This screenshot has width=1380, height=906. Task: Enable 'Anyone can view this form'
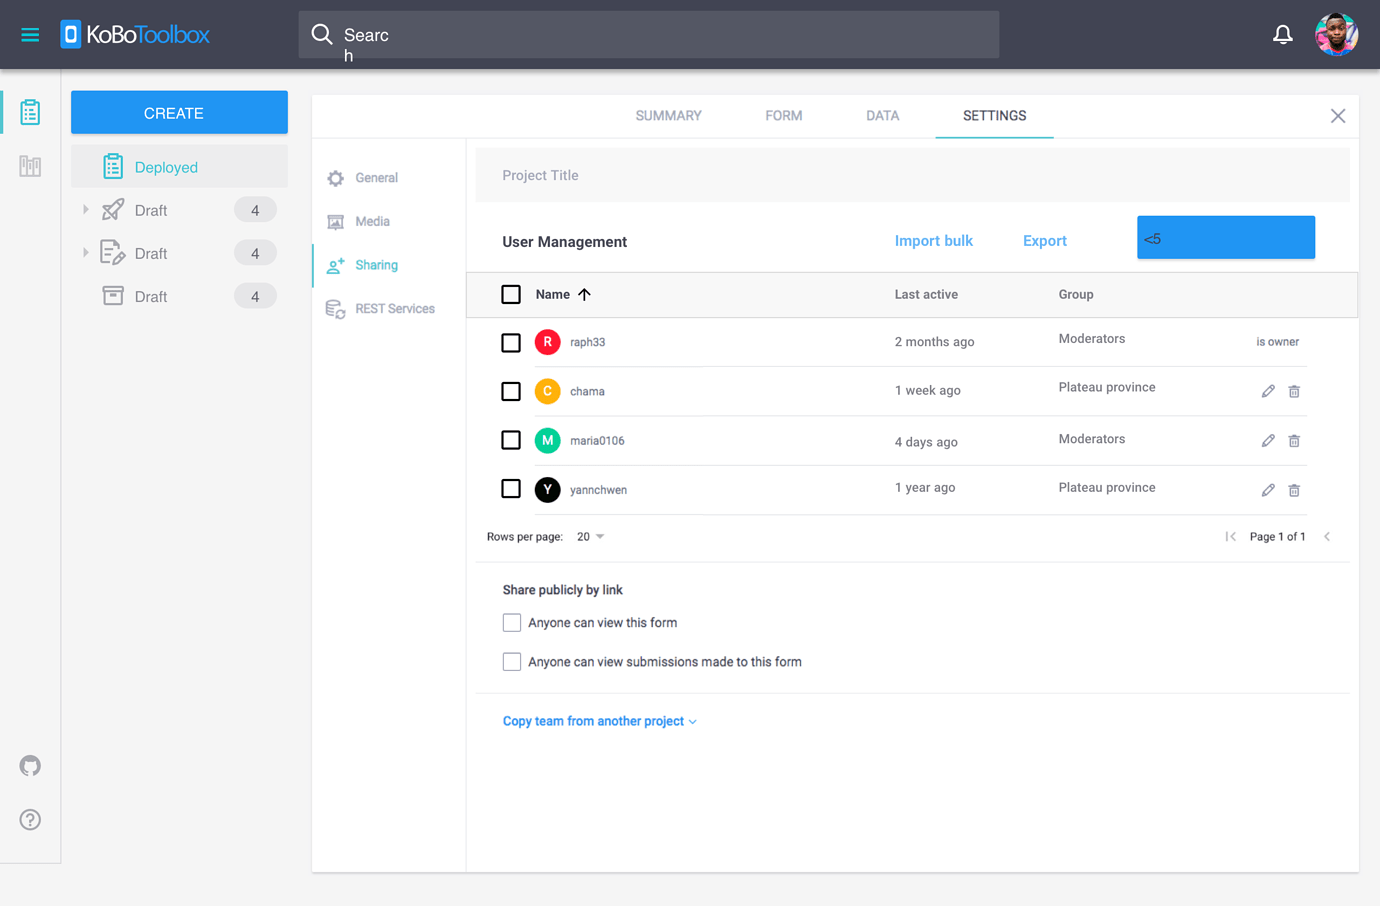511,622
